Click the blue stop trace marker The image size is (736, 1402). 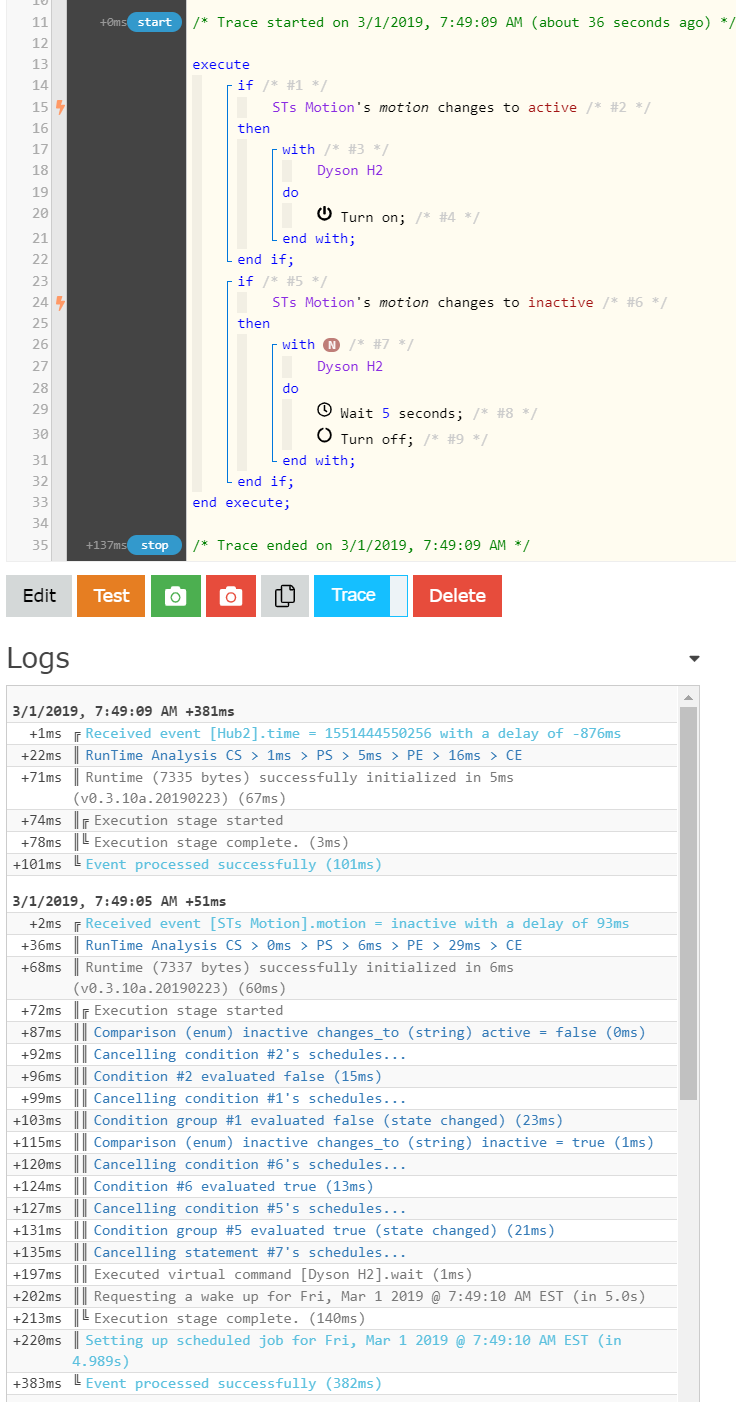[x=154, y=545]
